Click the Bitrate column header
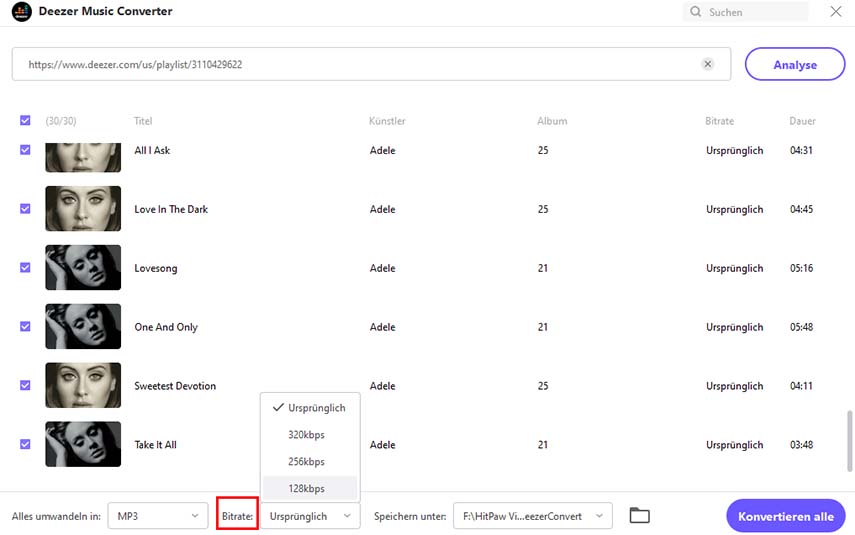The image size is (855, 535). pos(719,121)
